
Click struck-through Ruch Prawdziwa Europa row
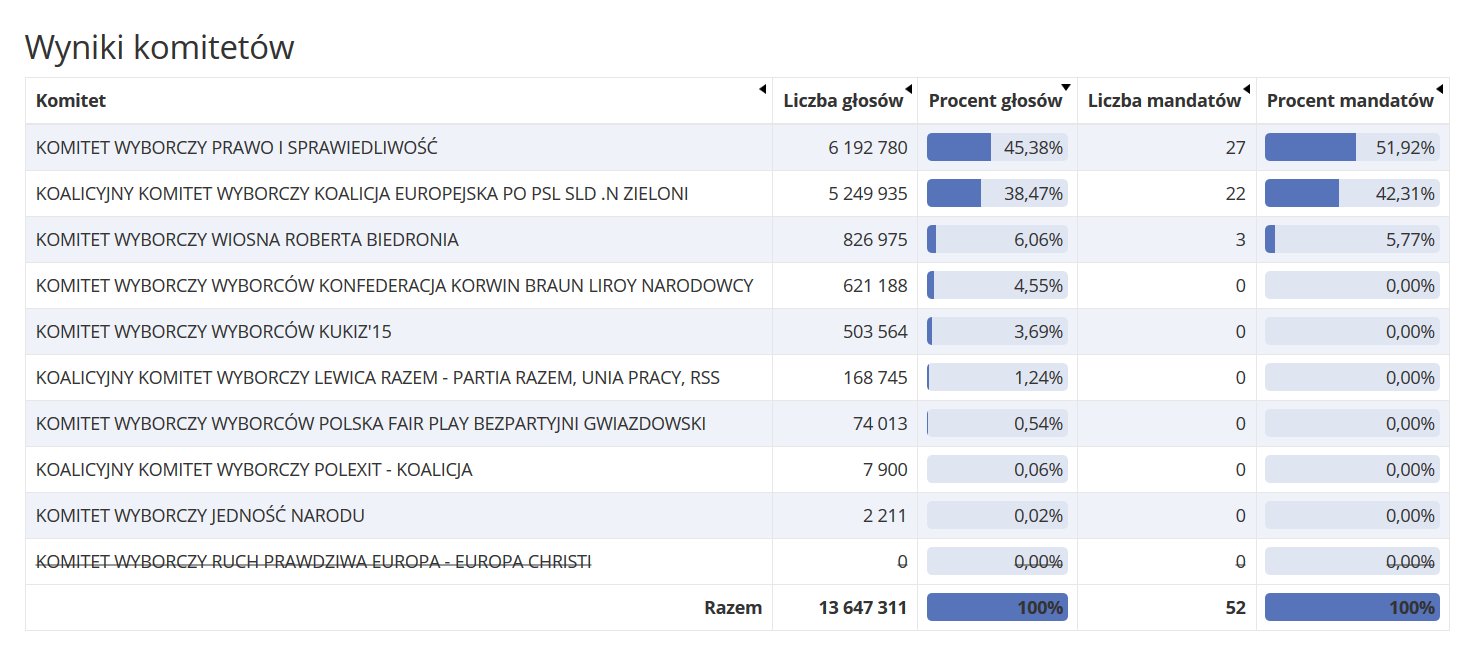(737, 561)
